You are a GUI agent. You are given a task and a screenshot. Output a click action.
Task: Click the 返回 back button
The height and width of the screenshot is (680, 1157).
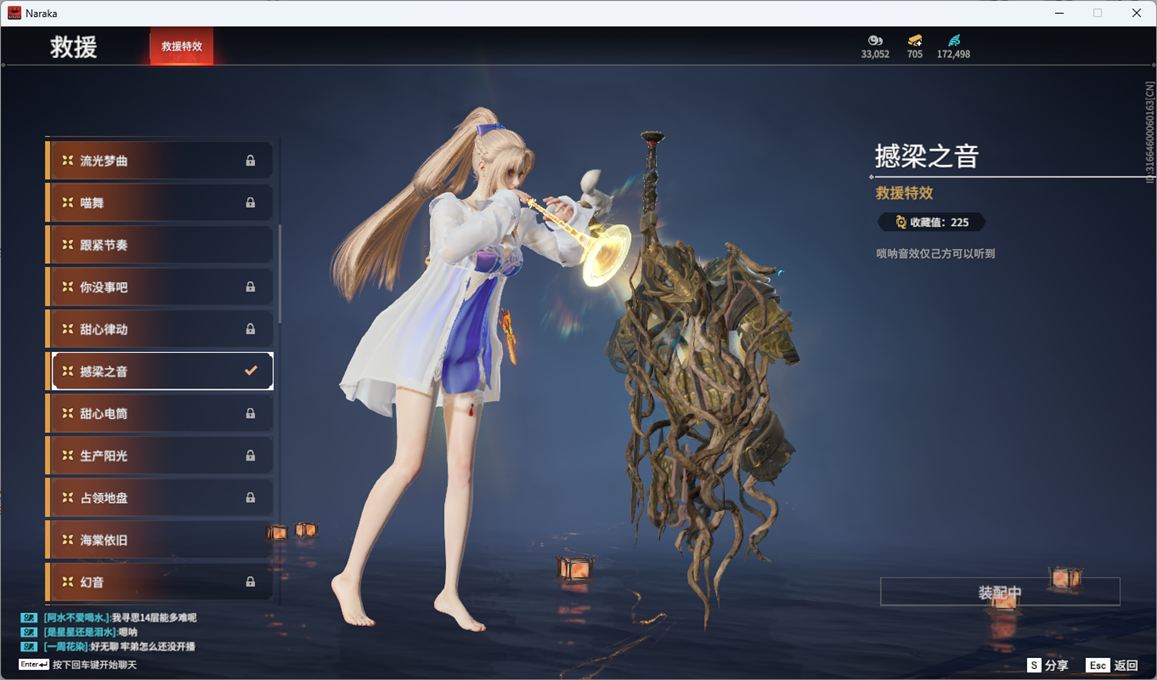pos(1113,665)
